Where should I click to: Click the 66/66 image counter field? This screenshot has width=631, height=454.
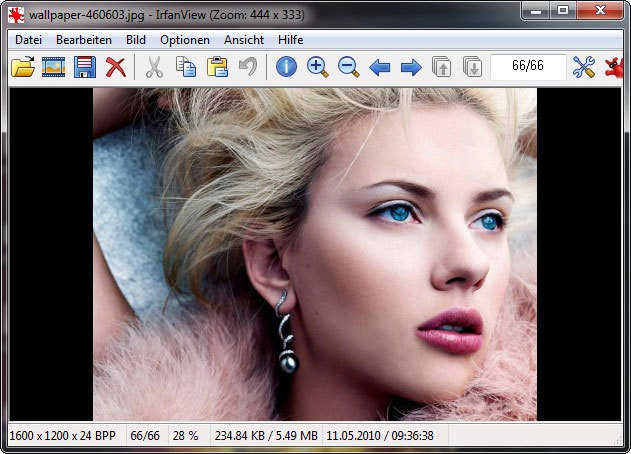pos(528,68)
